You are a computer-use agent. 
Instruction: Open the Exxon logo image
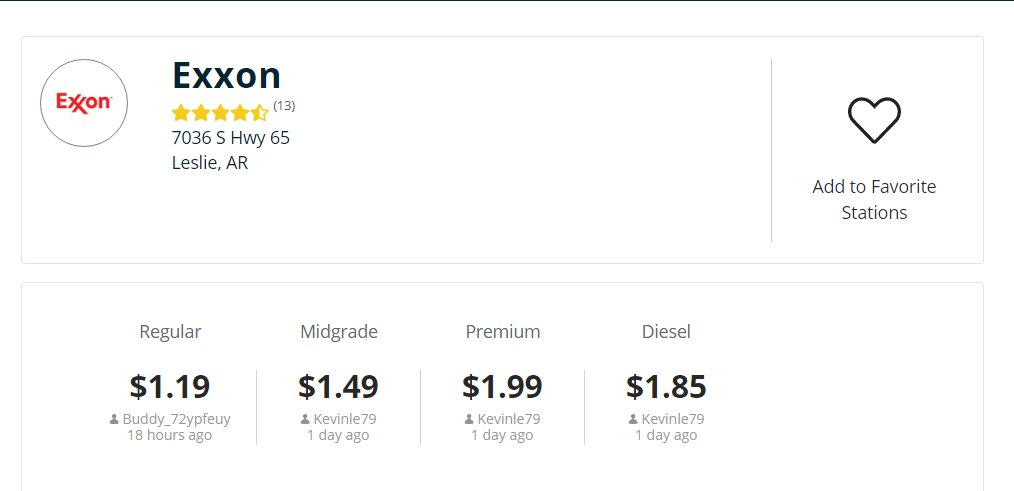(x=84, y=103)
